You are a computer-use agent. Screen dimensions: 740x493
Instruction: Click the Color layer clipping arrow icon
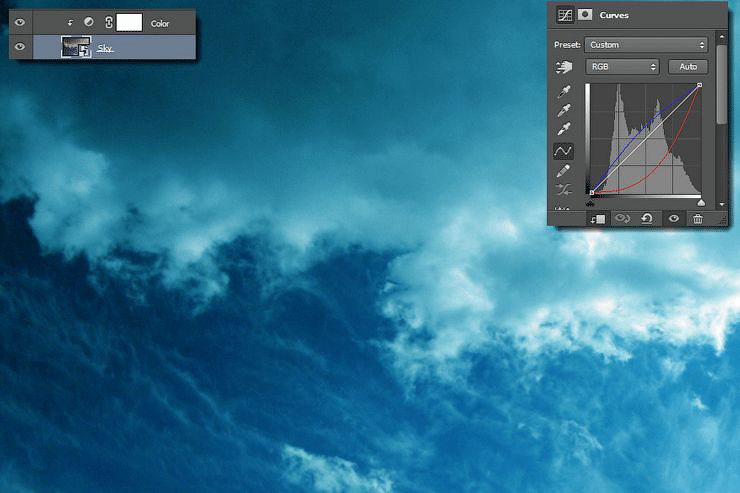70,23
